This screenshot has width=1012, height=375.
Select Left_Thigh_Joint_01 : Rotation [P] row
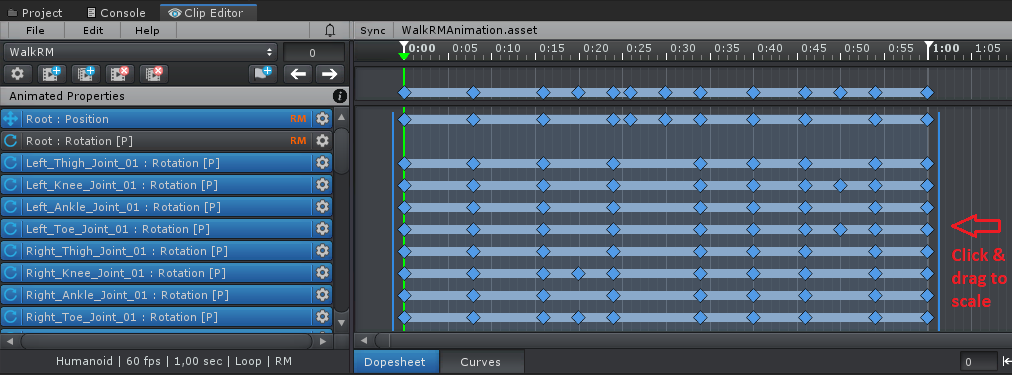coord(167,163)
